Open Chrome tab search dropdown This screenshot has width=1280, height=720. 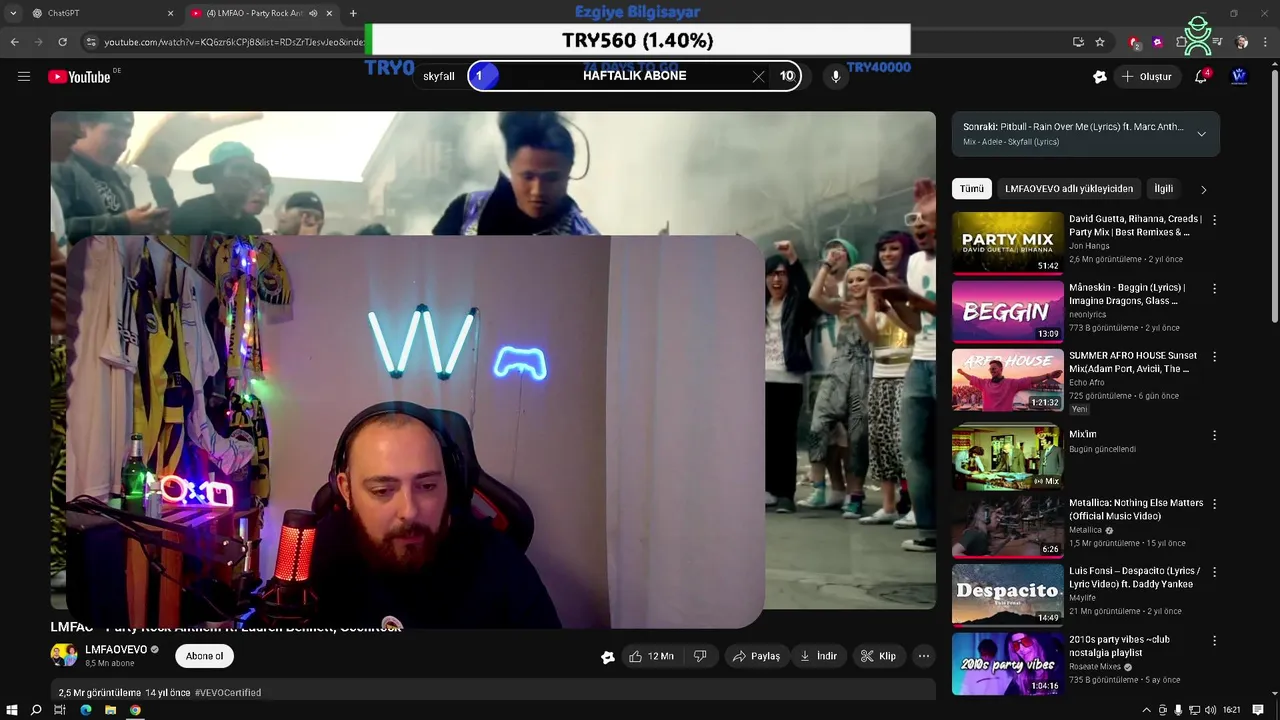[13, 13]
